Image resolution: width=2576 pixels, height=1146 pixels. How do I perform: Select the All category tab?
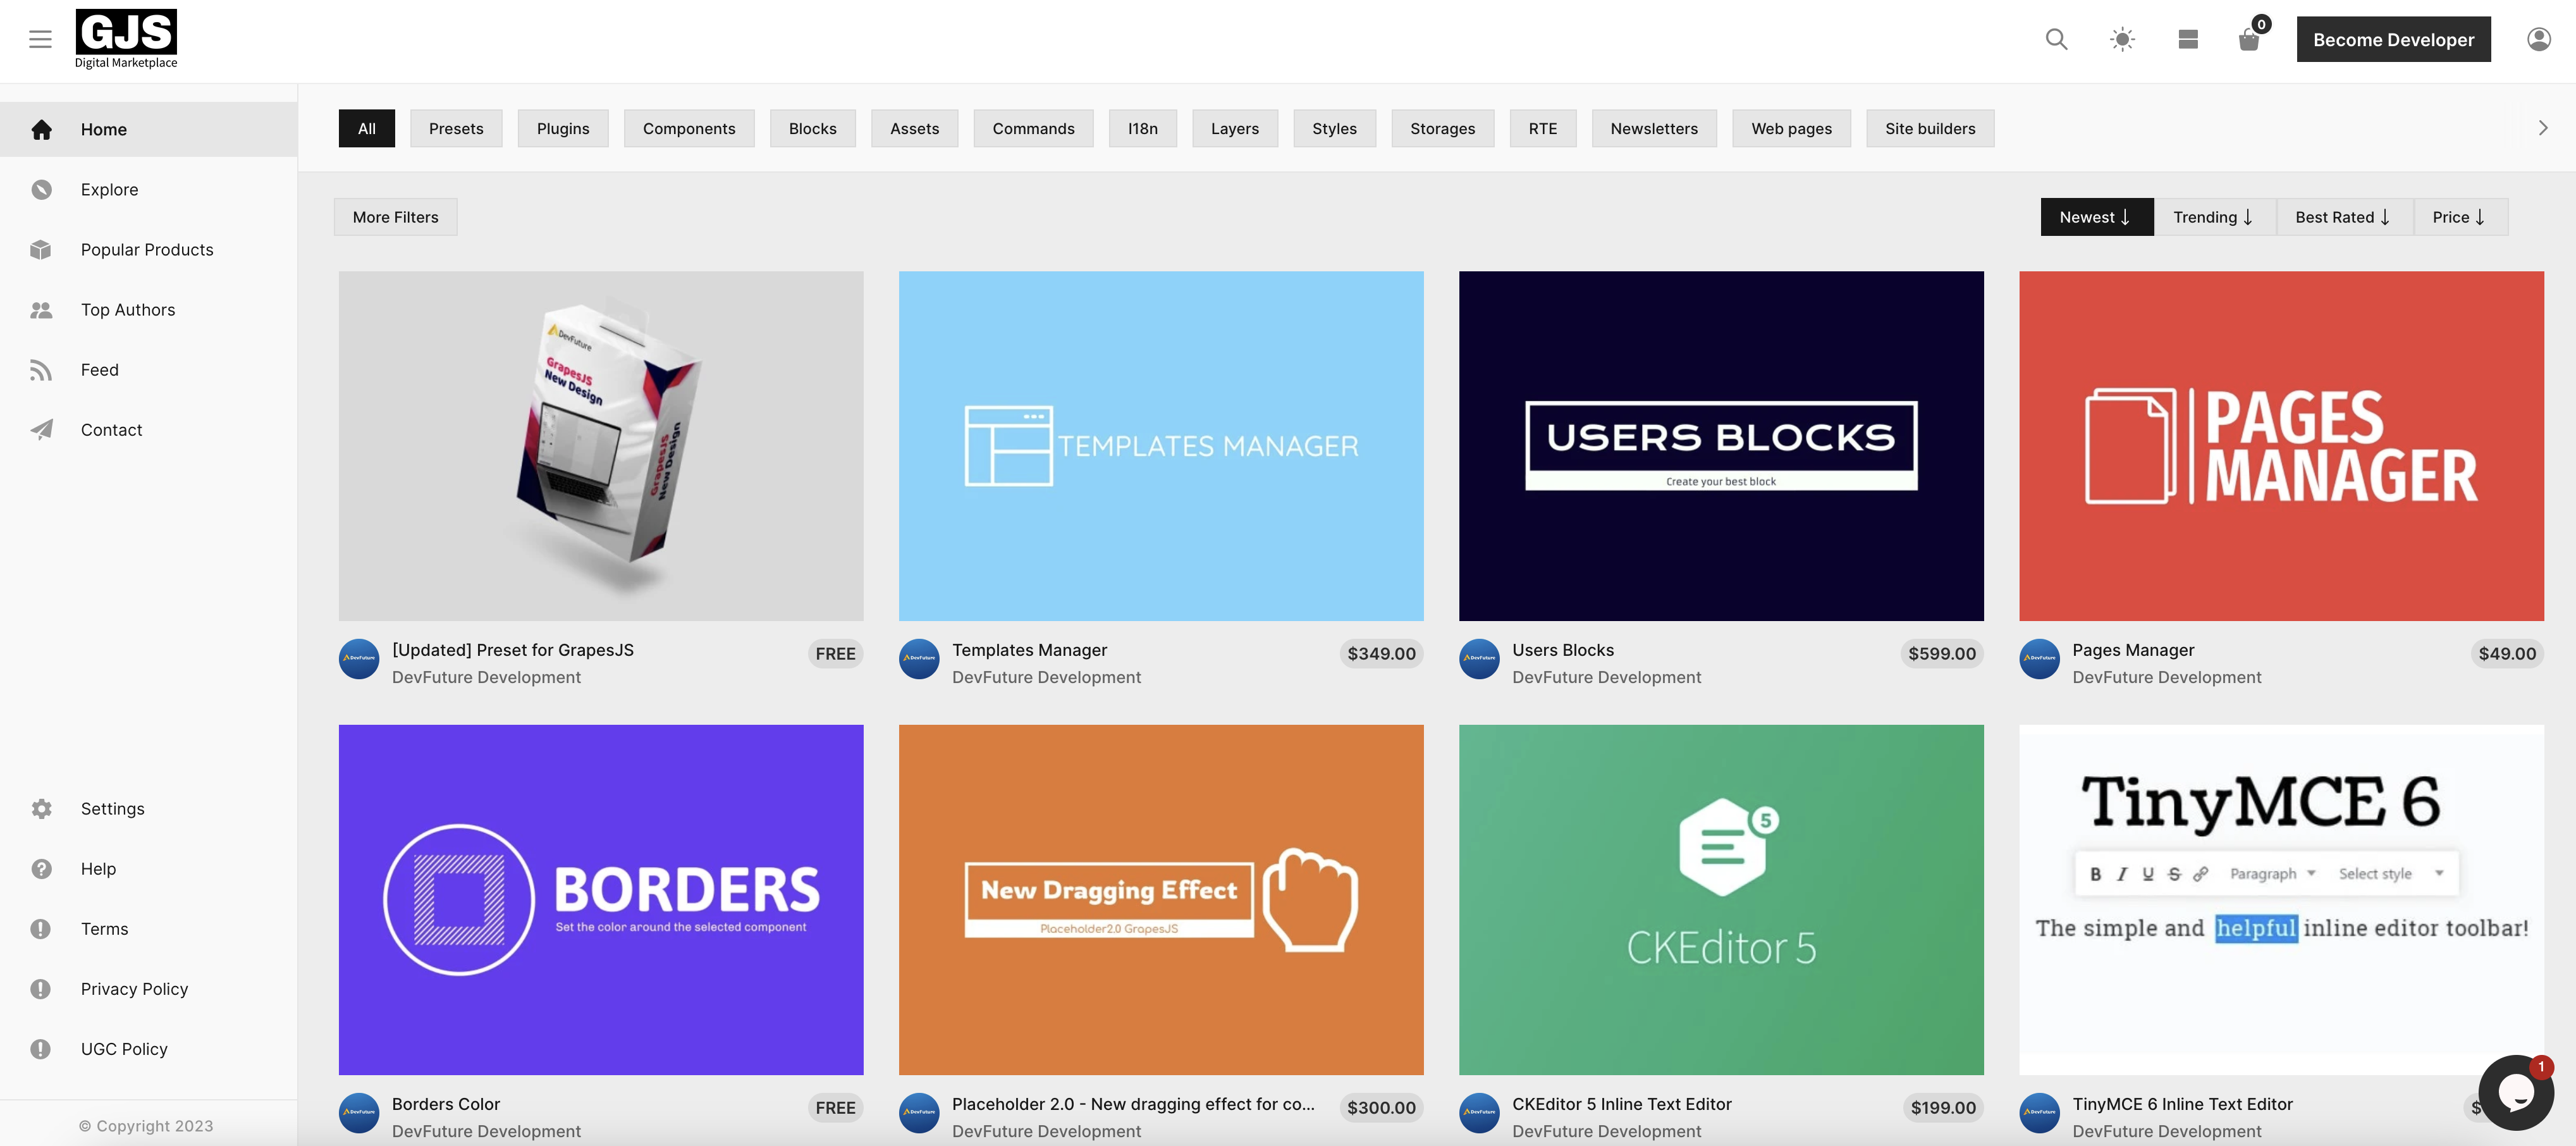[367, 128]
